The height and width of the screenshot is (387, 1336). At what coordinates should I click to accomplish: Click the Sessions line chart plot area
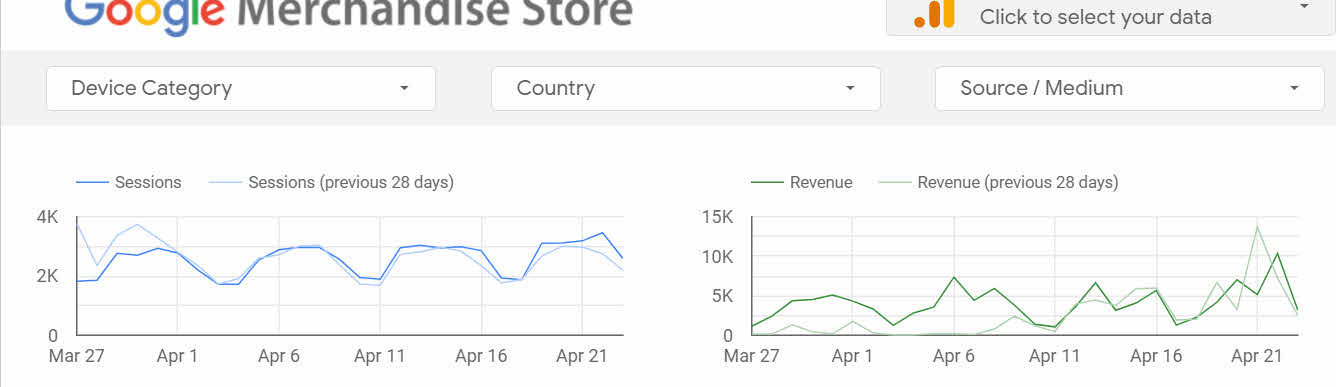pos(350,276)
